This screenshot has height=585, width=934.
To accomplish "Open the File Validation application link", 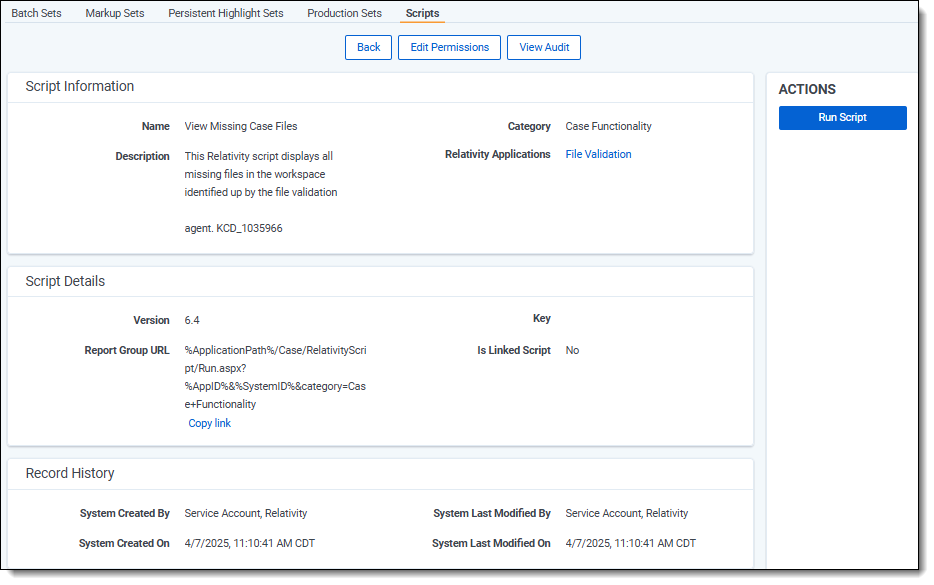I will [x=598, y=154].
